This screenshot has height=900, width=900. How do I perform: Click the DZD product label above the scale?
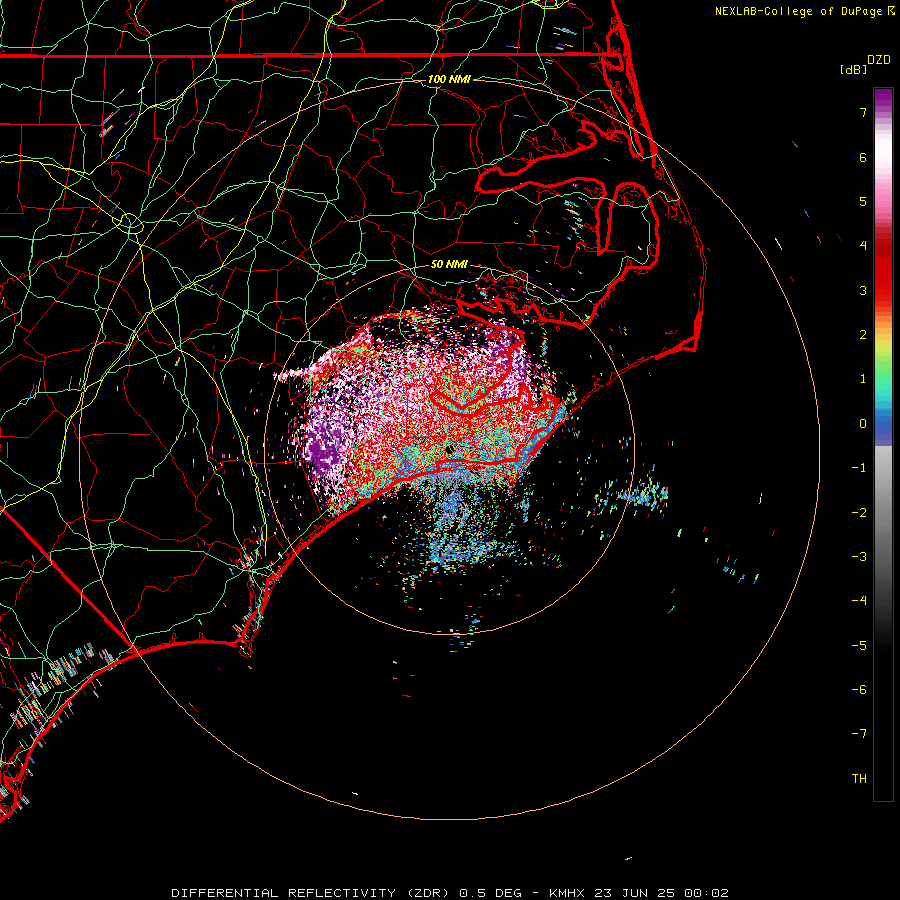click(x=878, y=60)
